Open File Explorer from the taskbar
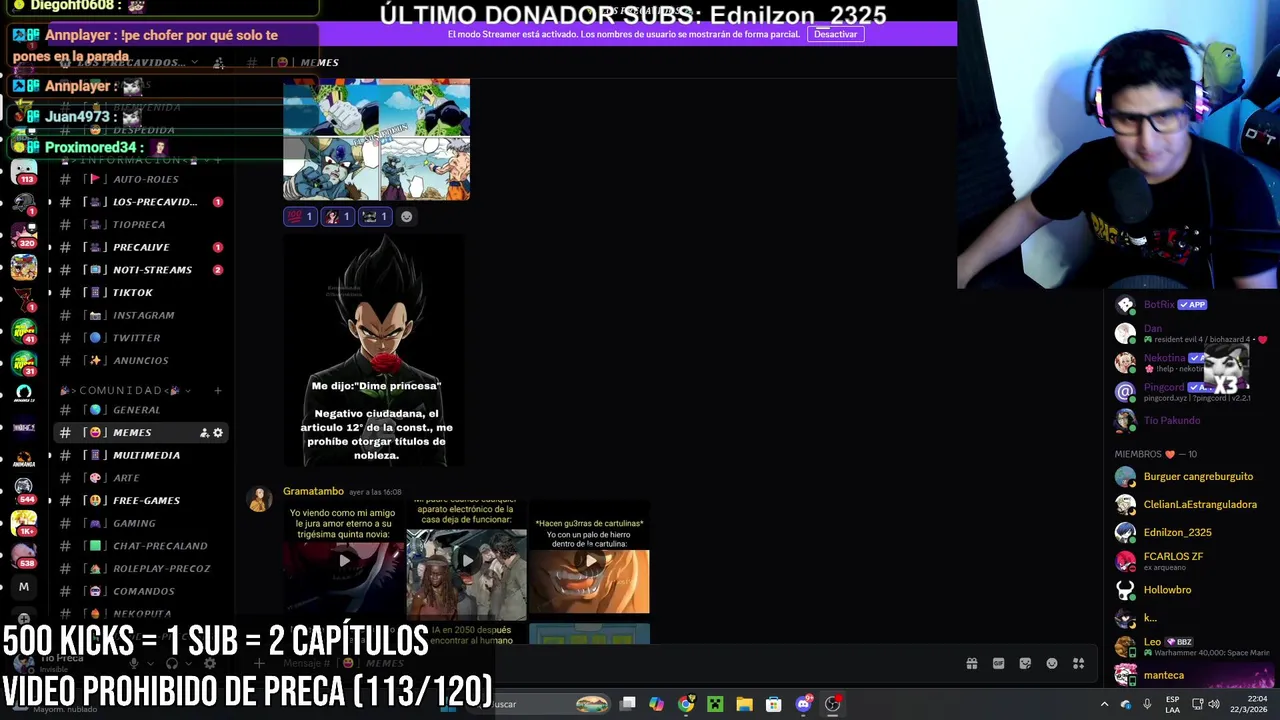 (744, 704)
